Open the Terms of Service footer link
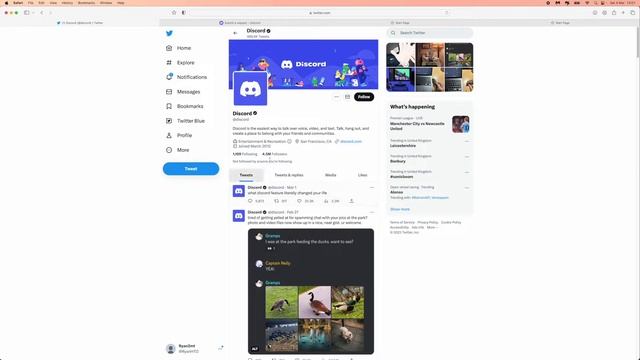 (402, 222)
